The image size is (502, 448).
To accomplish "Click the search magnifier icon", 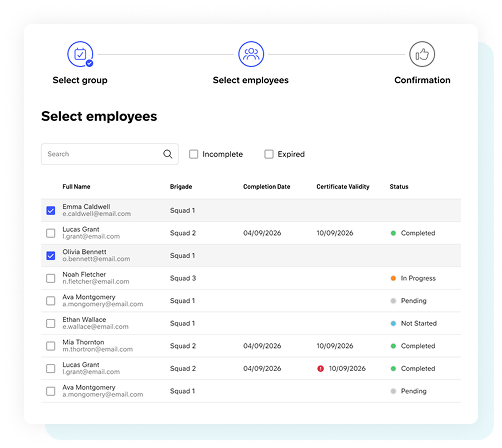I will 168,154.
